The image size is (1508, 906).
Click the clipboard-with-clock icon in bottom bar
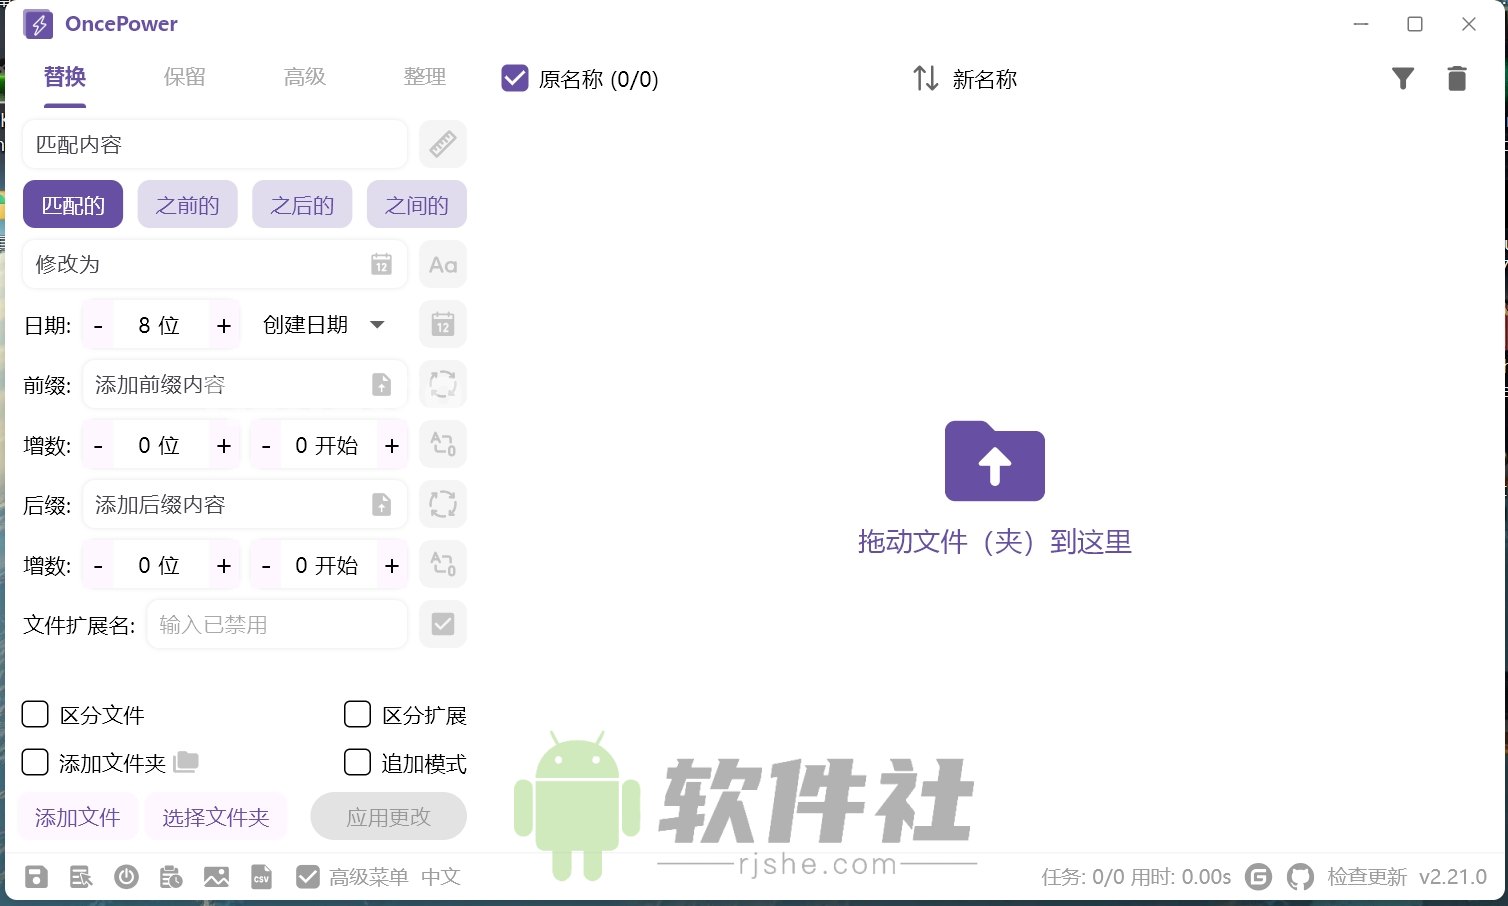click(x=171, y=877)
